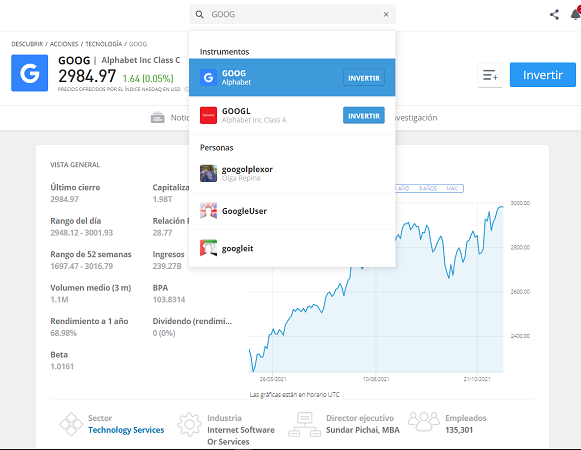Click the BPA value 103.8314
The image size is (581, 450).
(x=169, y=300)
